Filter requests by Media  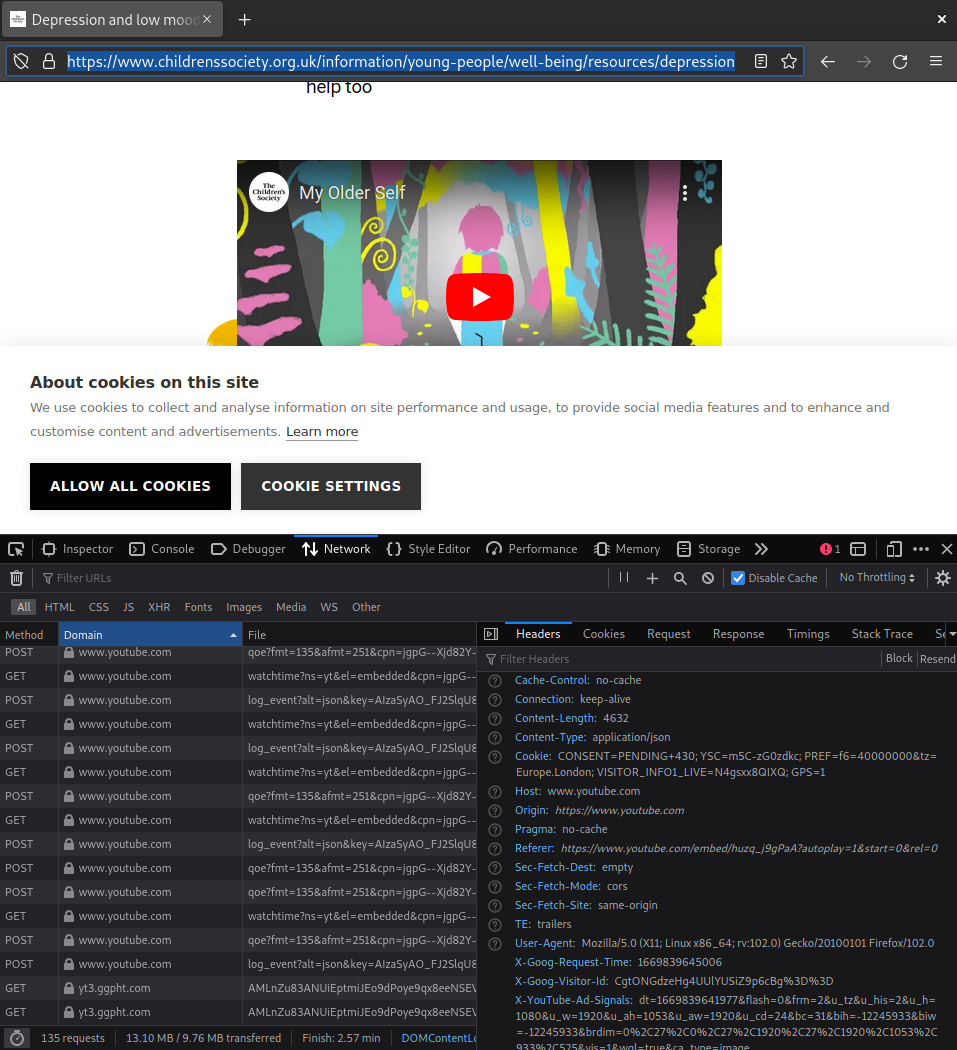coord(291,607)
